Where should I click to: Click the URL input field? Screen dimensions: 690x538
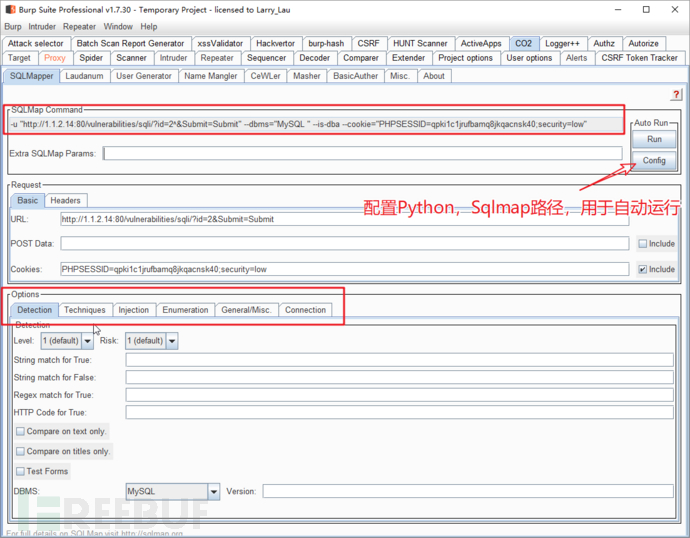tap(345, 219)
